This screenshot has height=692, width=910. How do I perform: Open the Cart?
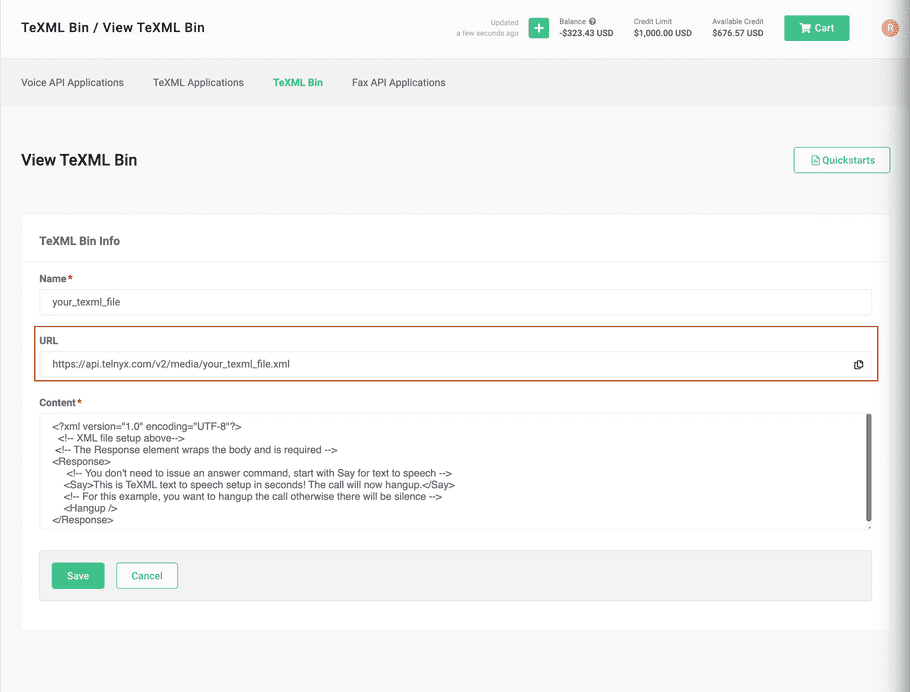point(816,28)
